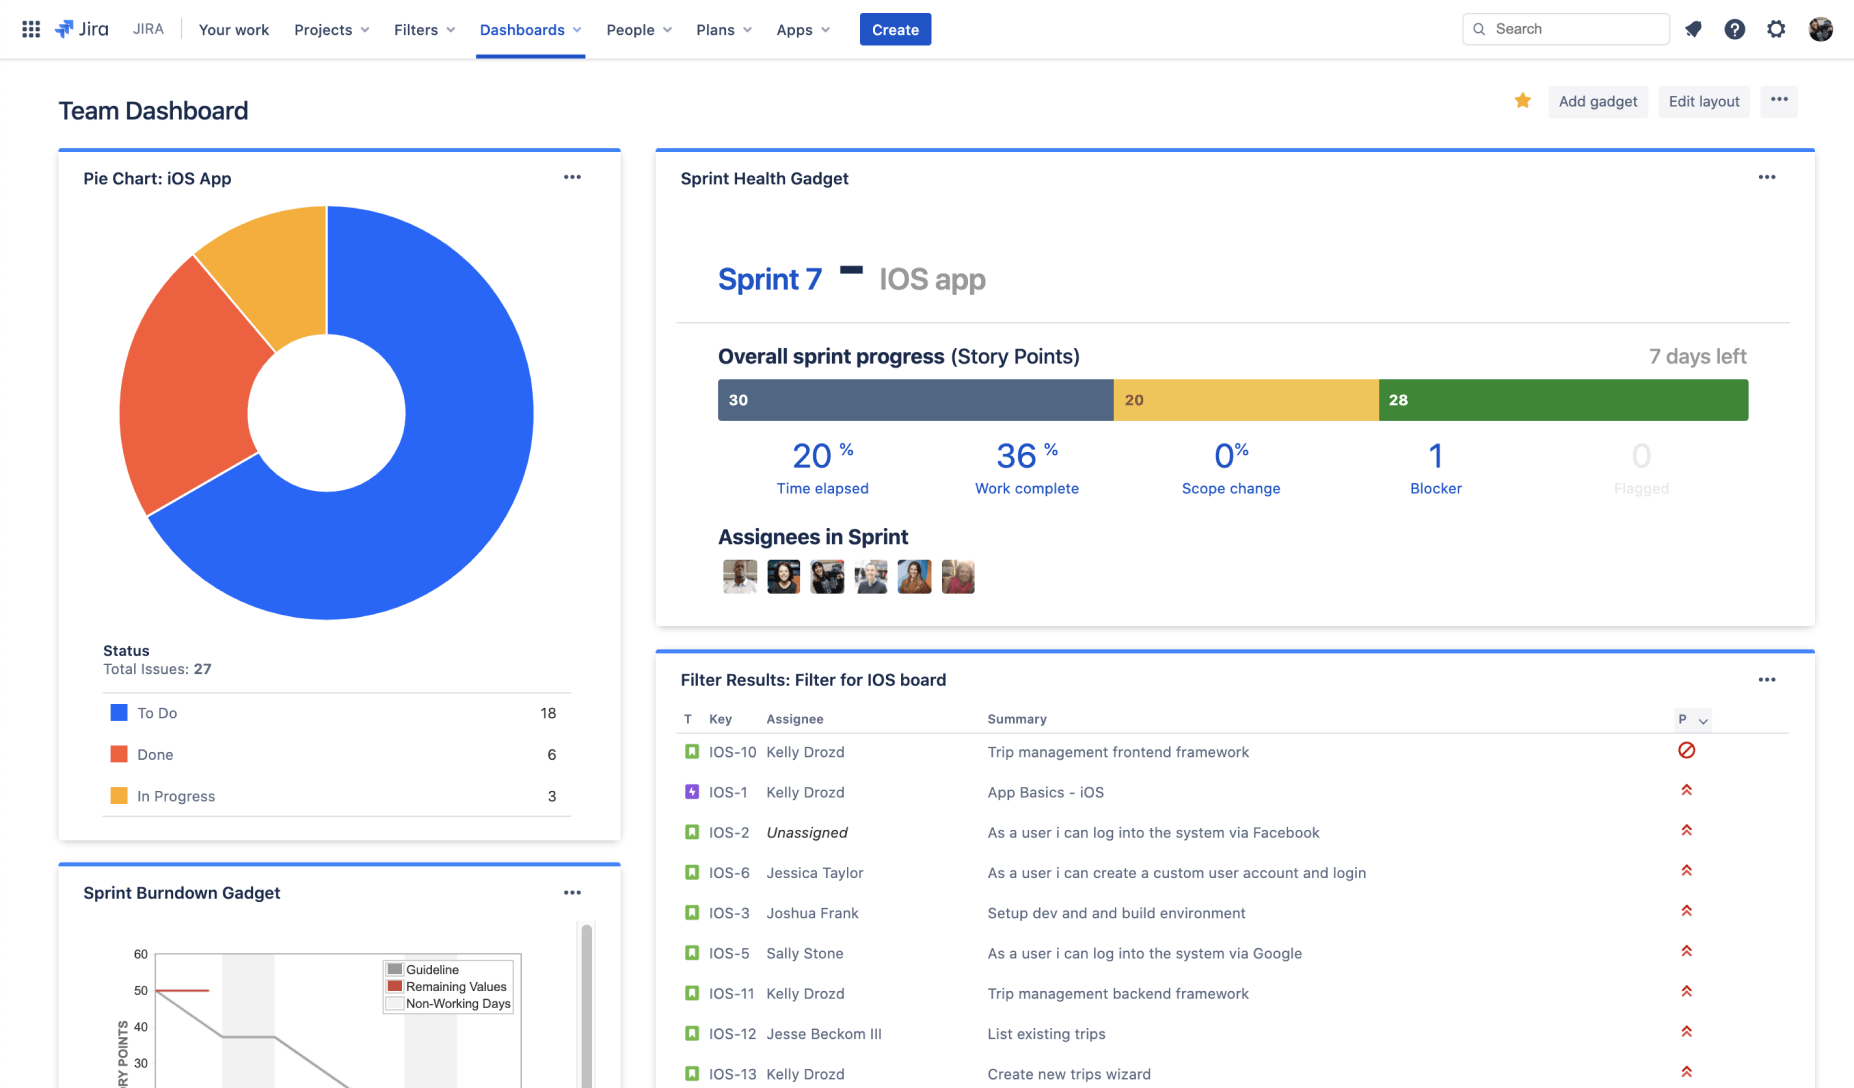The image size is (1854, 1088).
Task: Open the Jira settings gear
Action: pos(1777,29)
